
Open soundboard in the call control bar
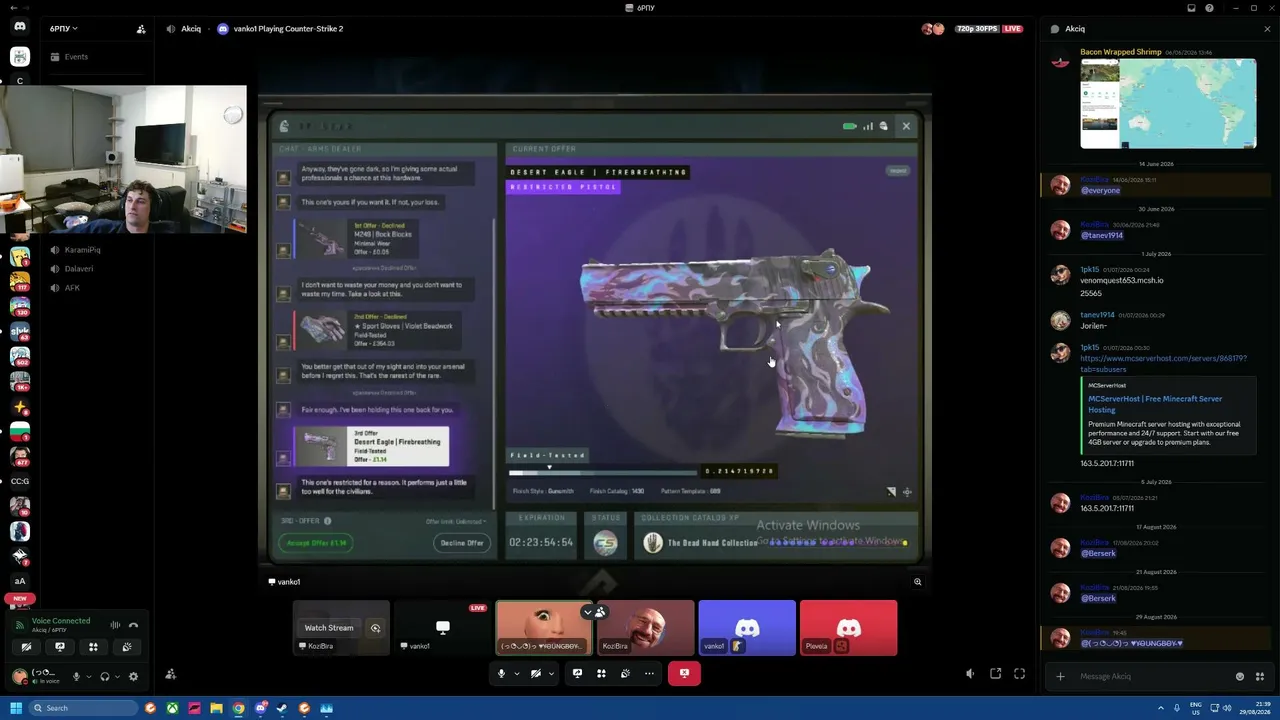pos(625,674)
